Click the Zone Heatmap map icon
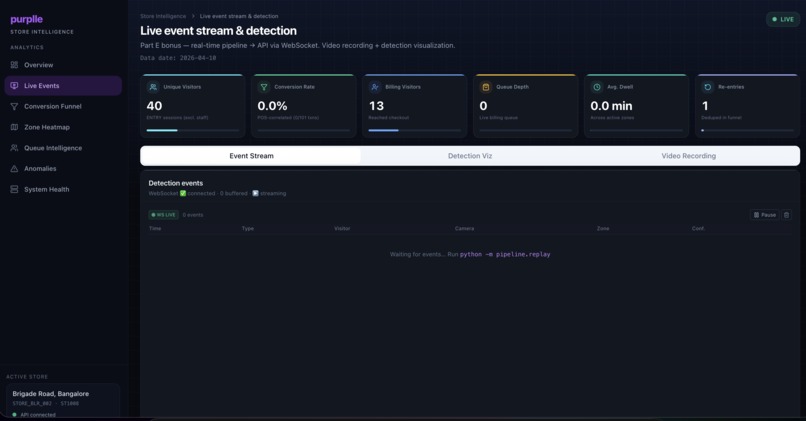Image resolution: width=806 pixels, height=421 pixels. [14, 127]
